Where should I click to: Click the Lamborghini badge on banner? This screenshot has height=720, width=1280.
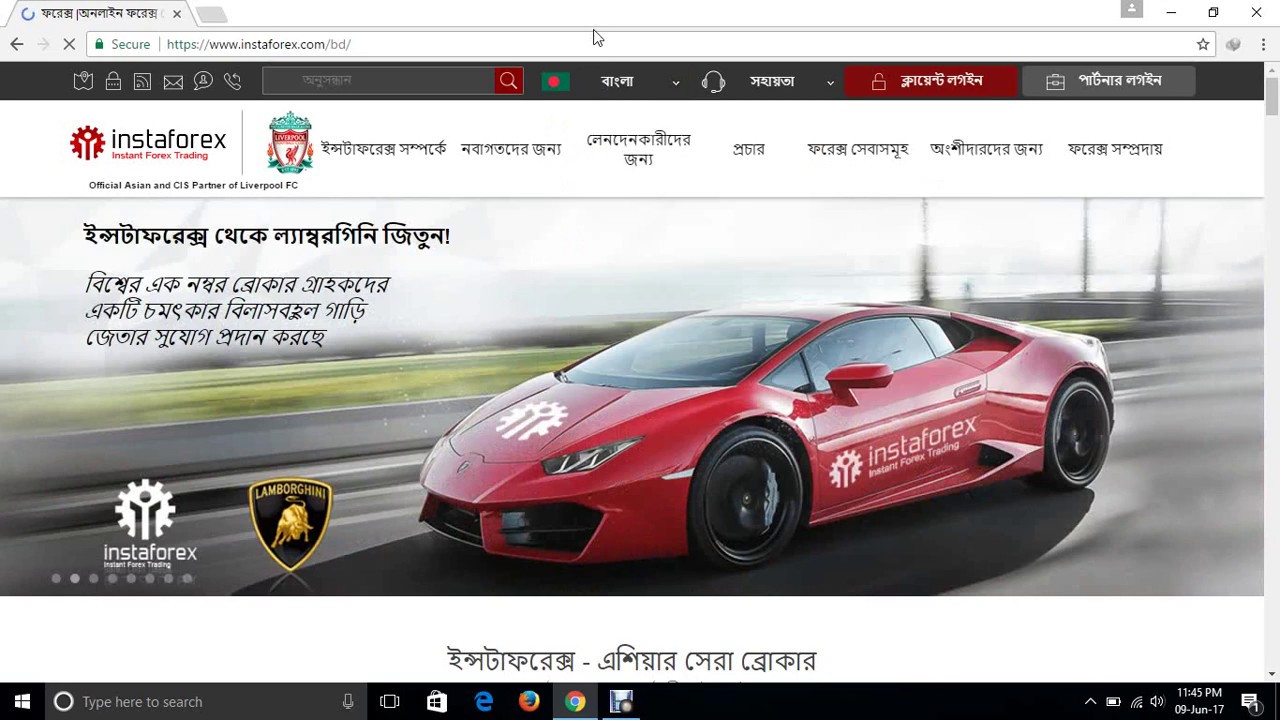point(290,525)
